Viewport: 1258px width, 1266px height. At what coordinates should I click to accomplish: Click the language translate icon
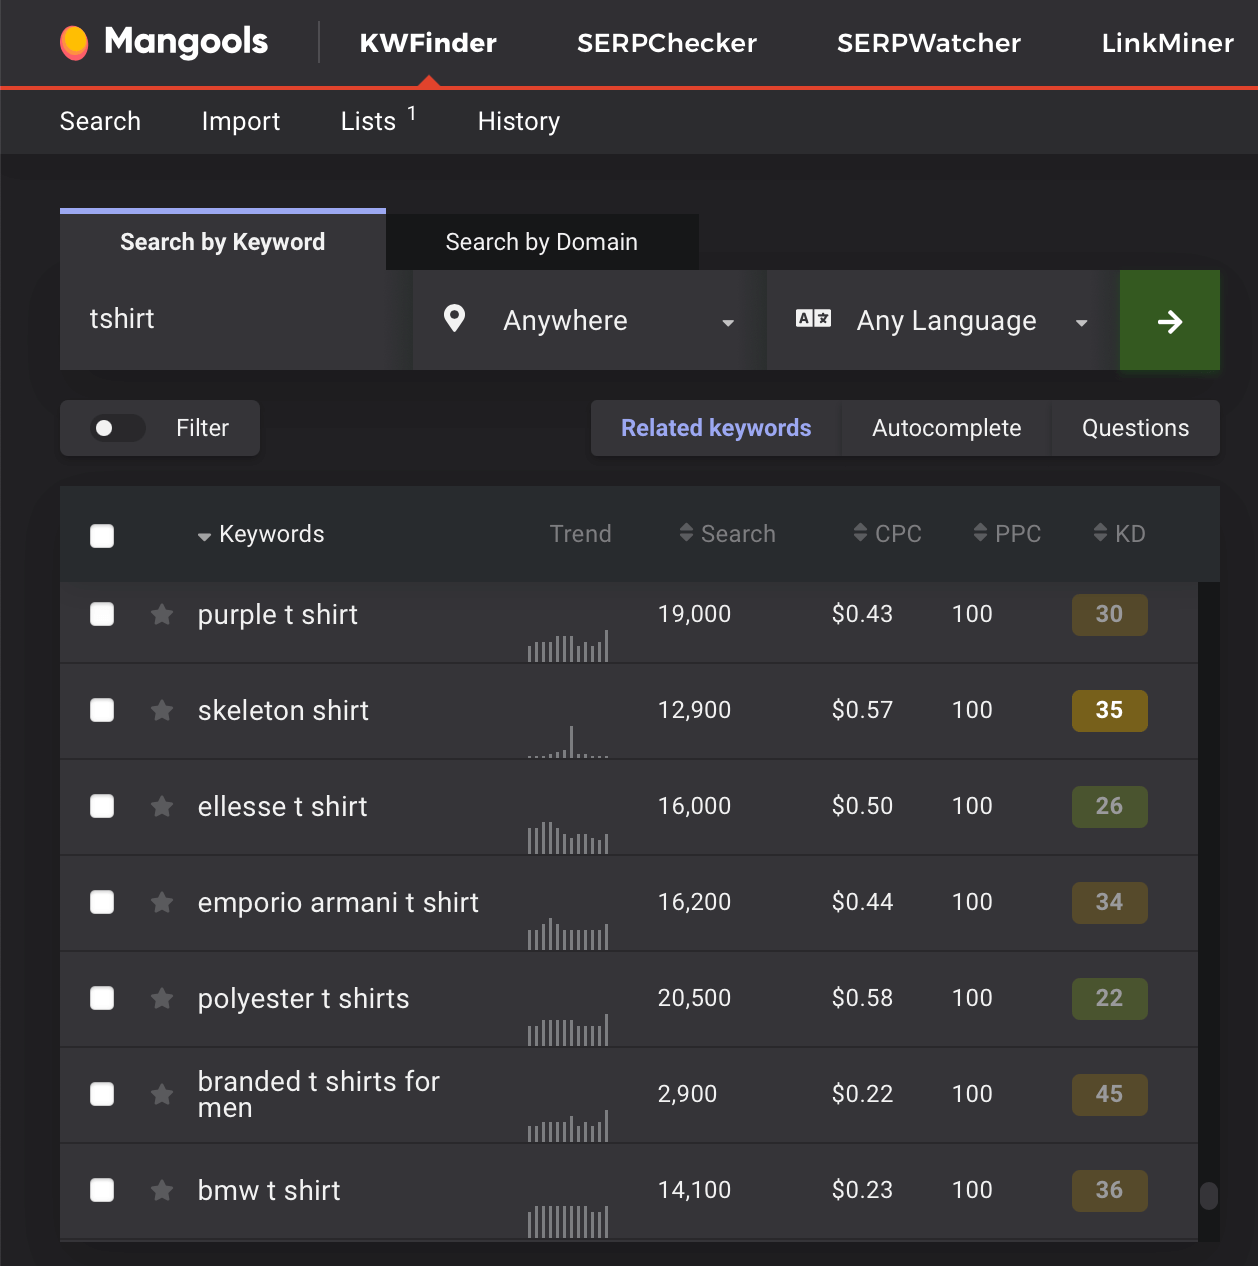click(813, 318)
